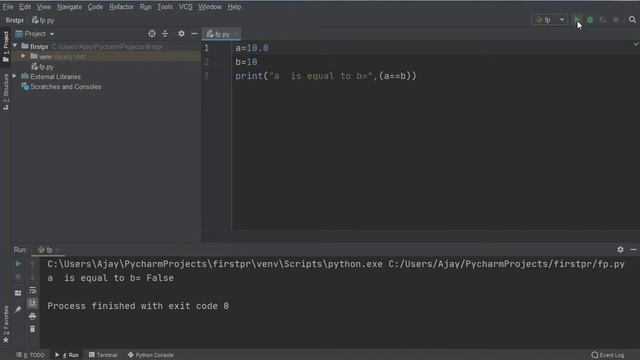Click the Down the Stack Trace arrow
Image resolution: width=640 pixels, height=360 pixels.
coord(33,277)
